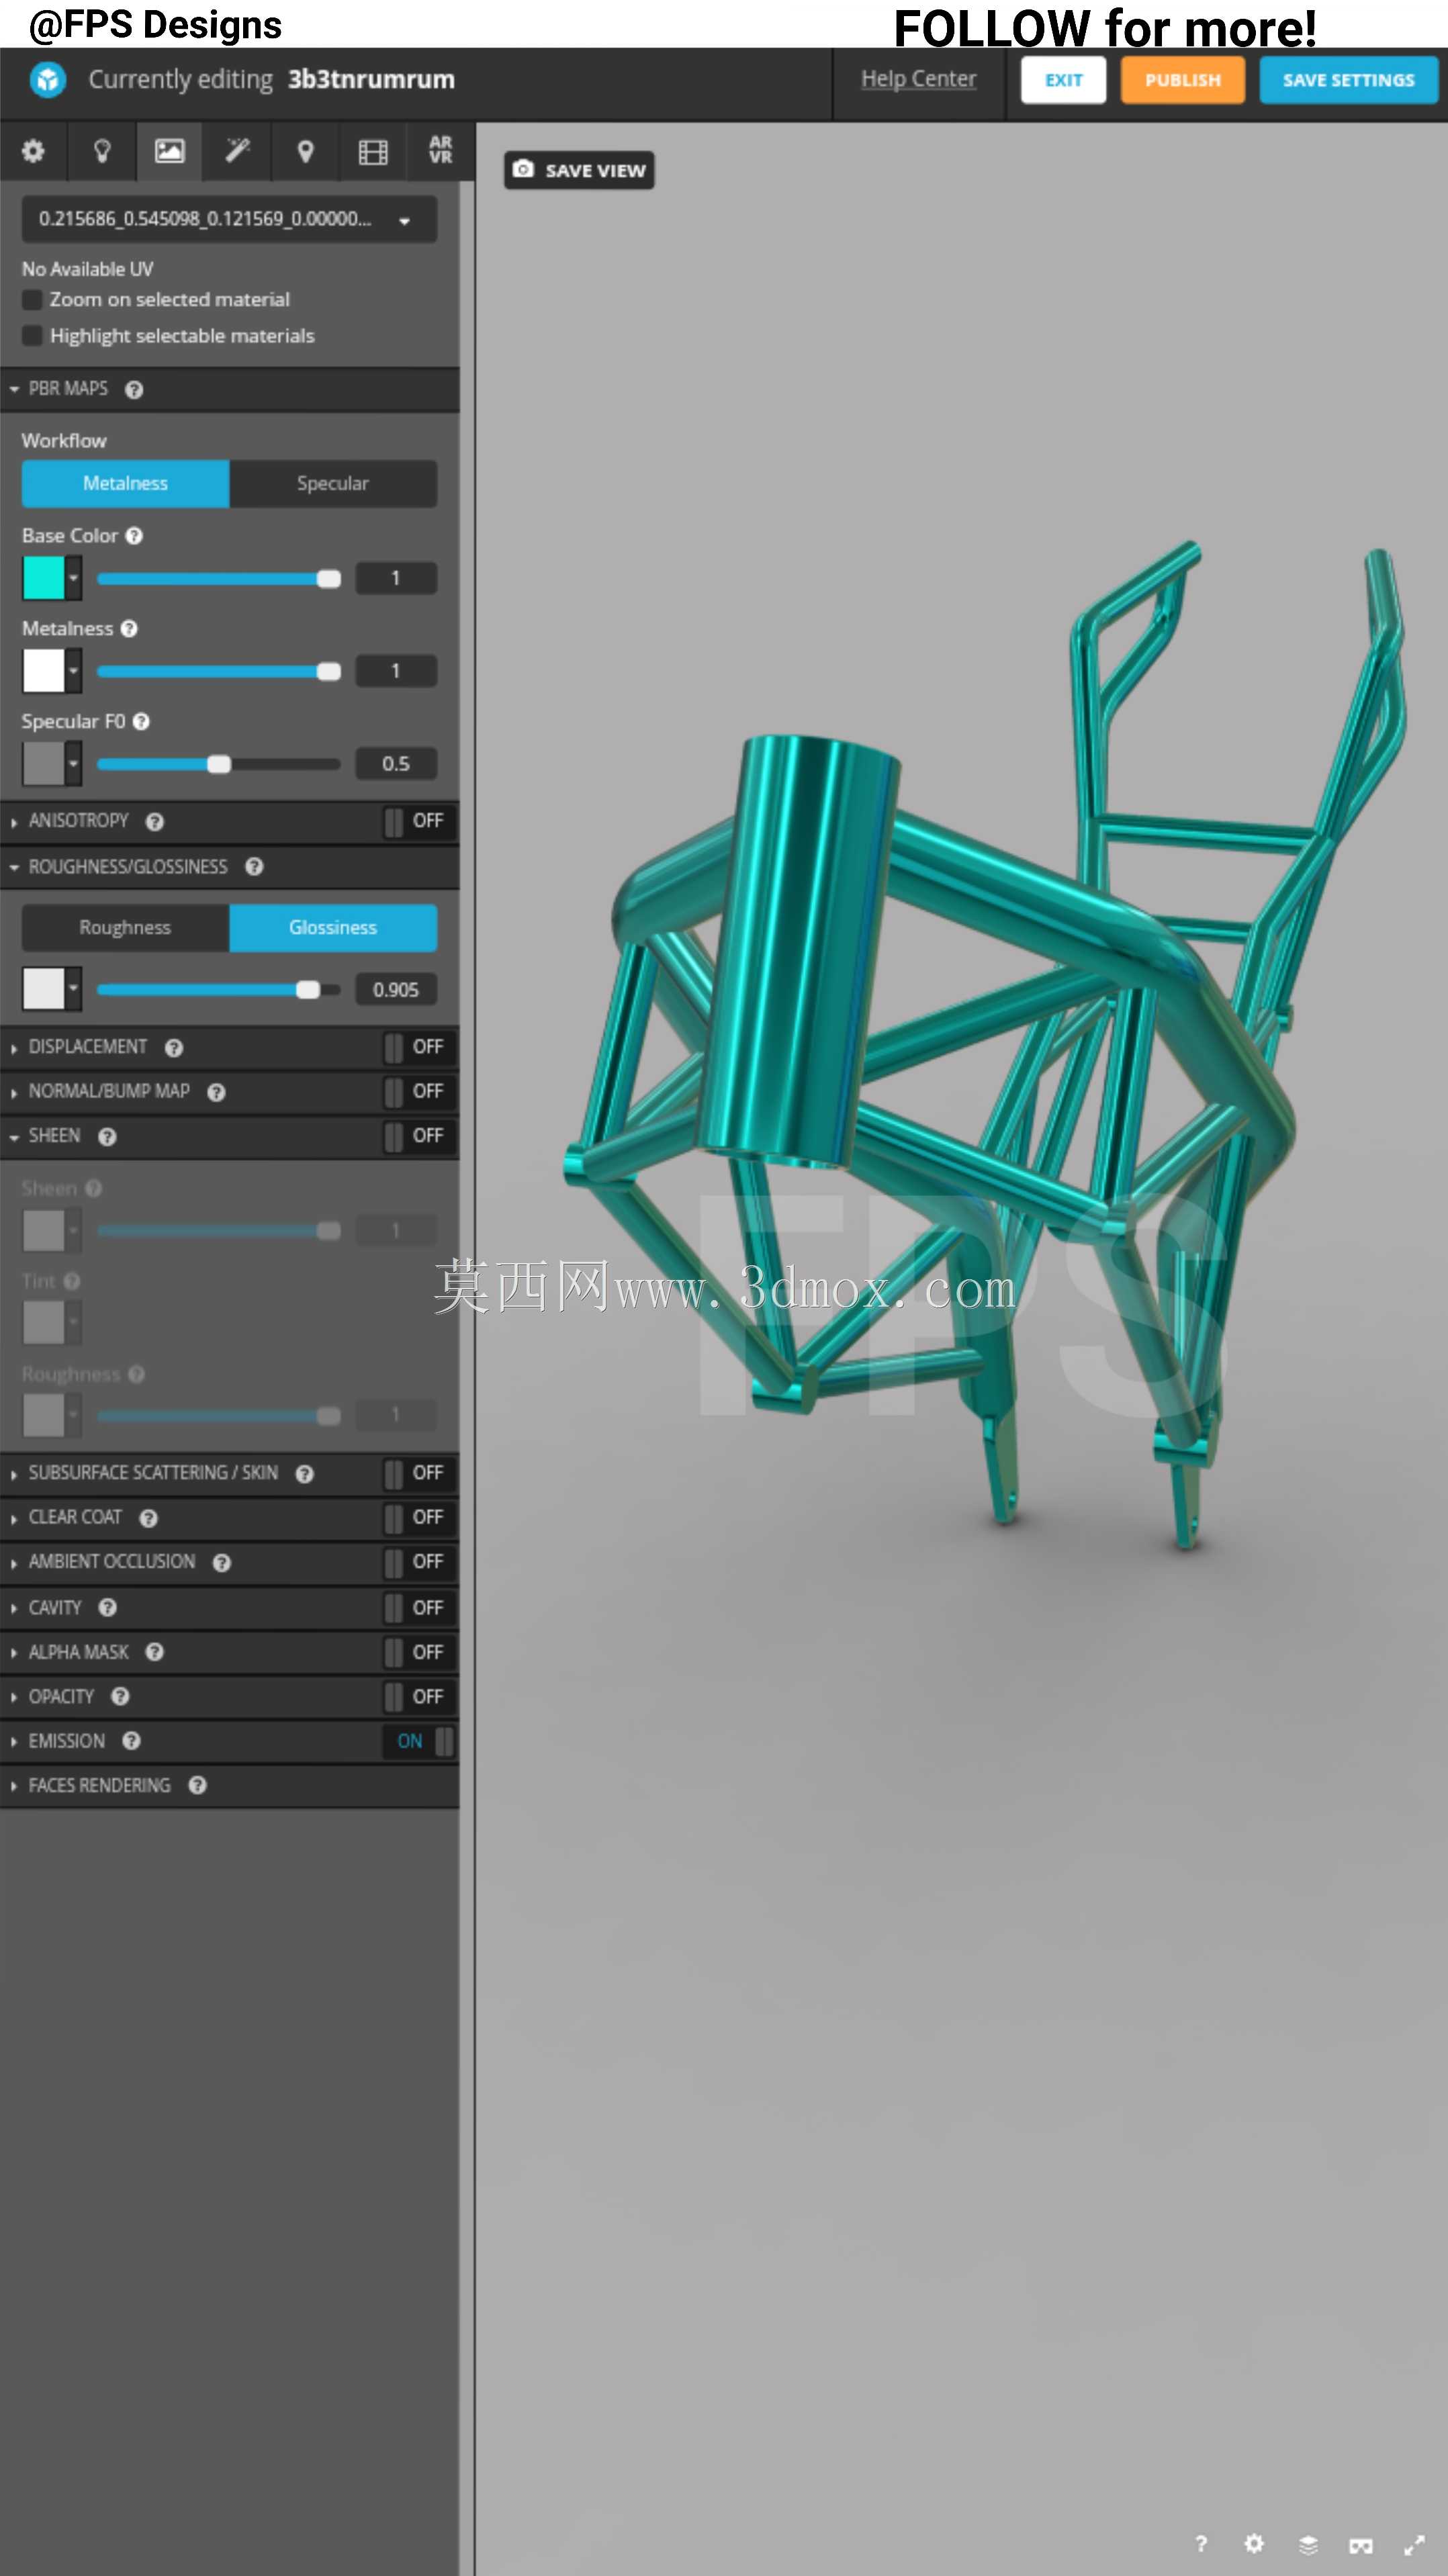Collapse the PBR Maps section
This screenshot has width=1448, height=2576.
(14, 390)
